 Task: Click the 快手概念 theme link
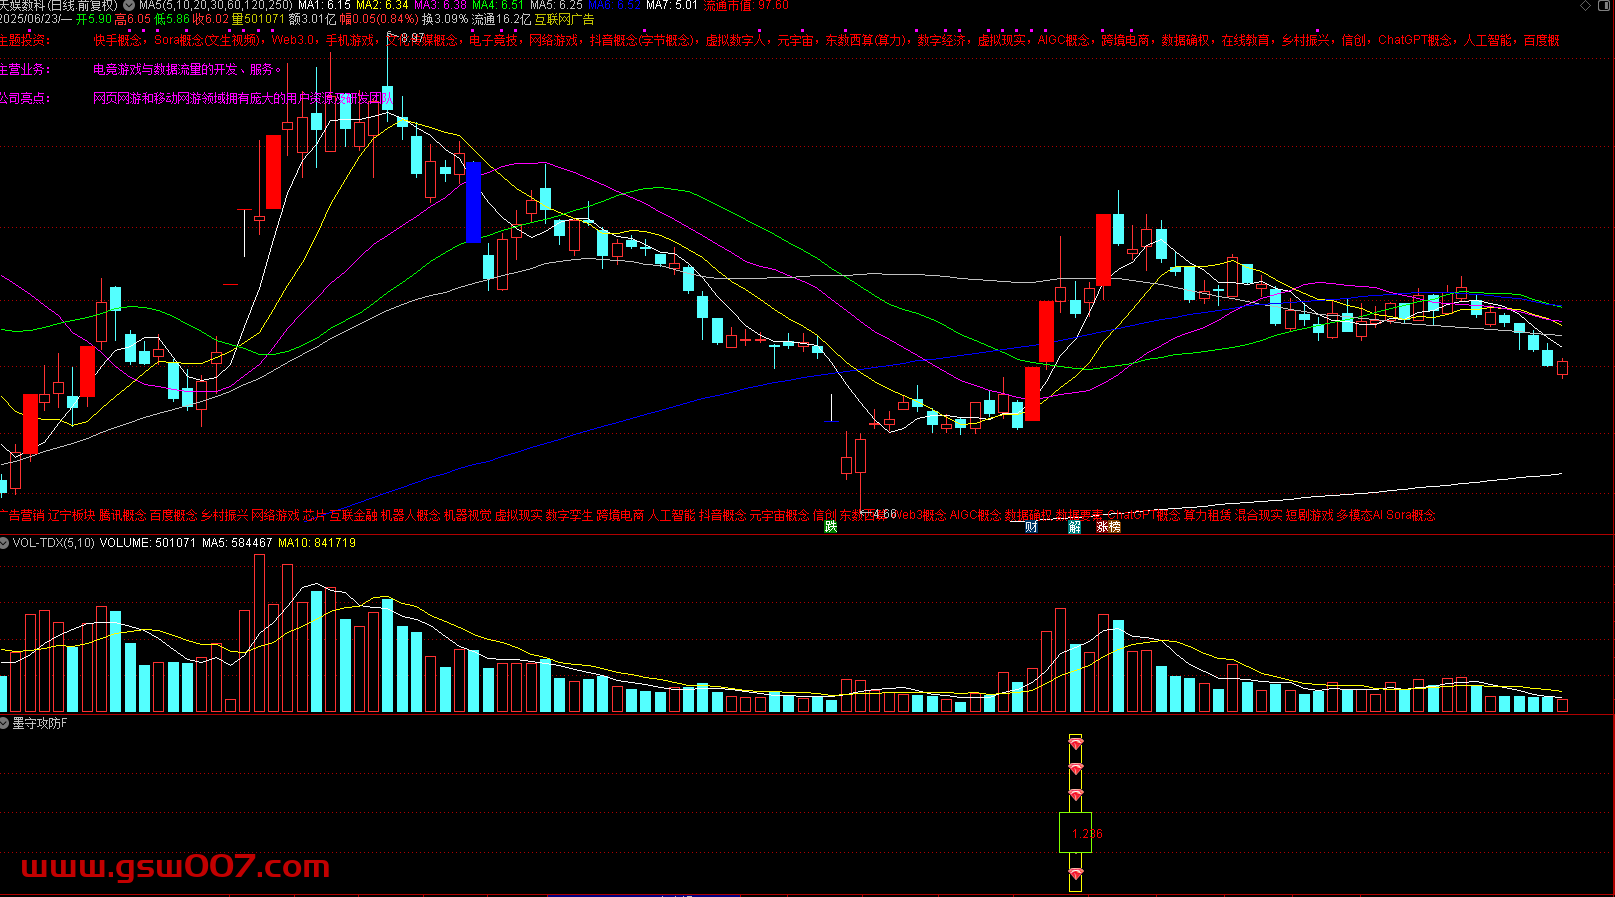point(118,41)
